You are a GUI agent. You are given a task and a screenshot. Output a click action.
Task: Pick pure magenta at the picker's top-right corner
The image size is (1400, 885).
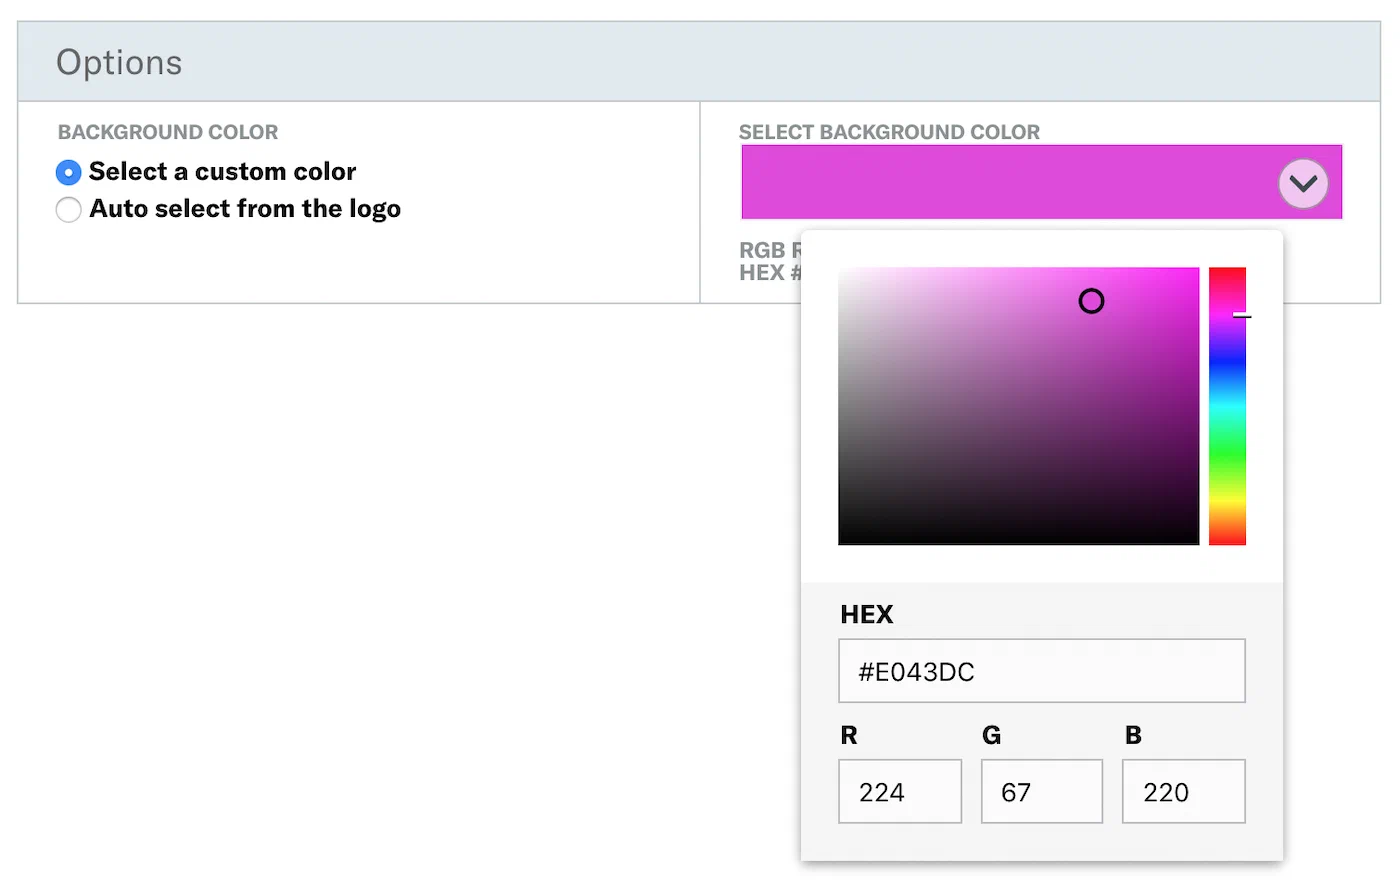coord(1195,271)
